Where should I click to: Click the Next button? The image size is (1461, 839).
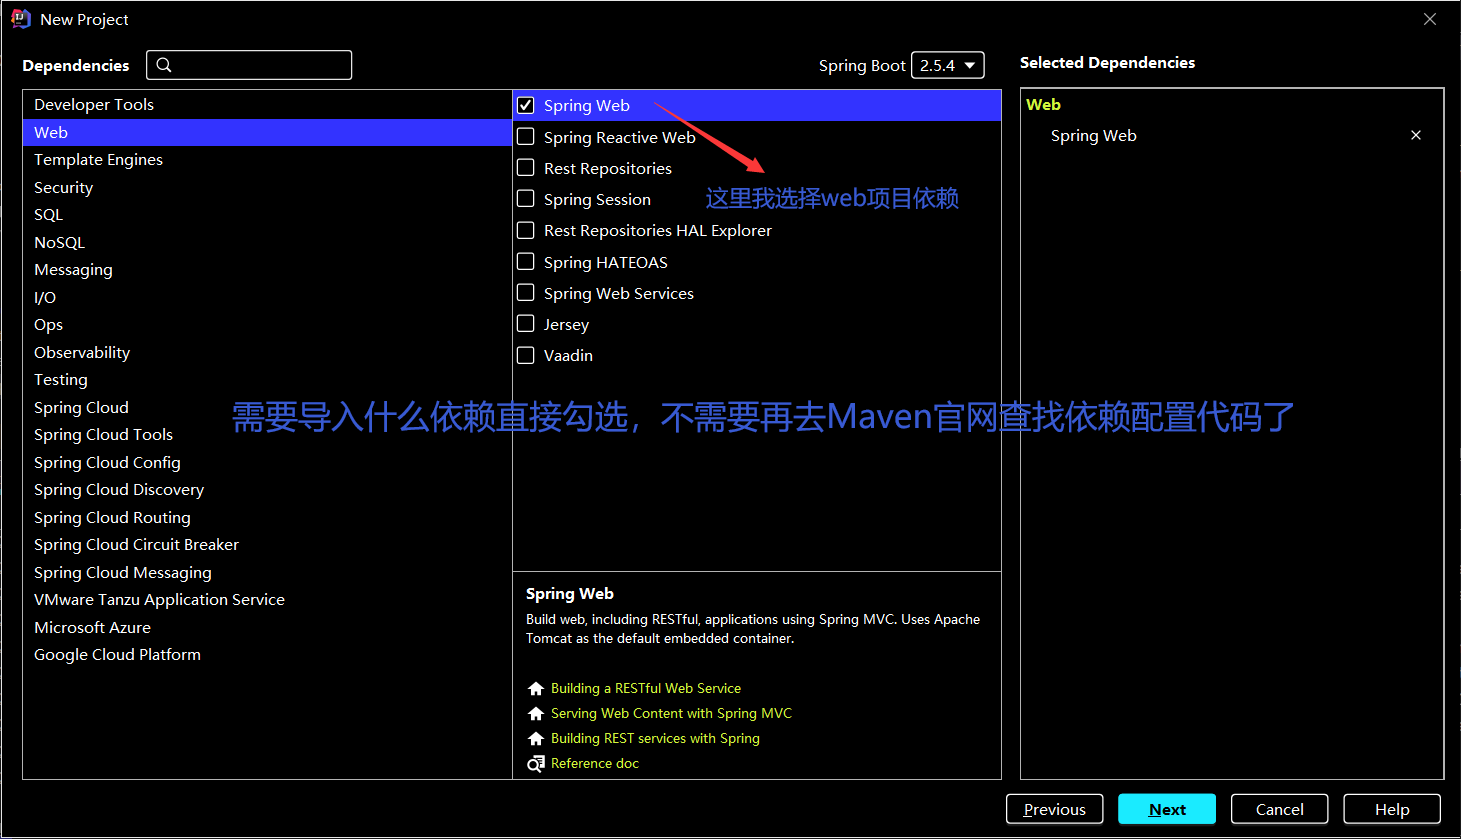click(x=1167, y=809)
